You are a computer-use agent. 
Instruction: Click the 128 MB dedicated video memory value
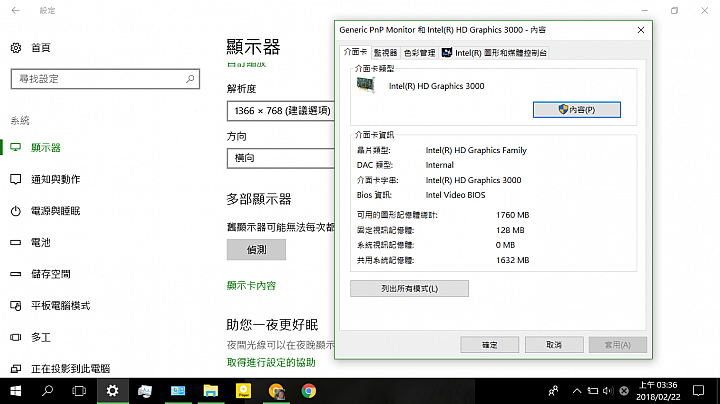click(x=510, y=230)
